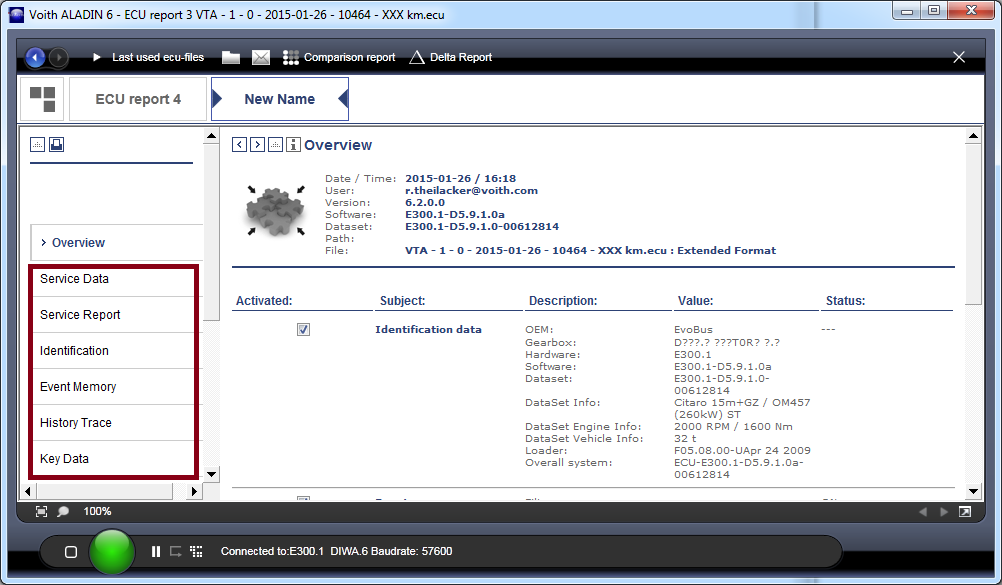This screenshot has width=1002, height=585.
Task: Open the Comparison report
Action: pyautogui.click(x=339, y=57)
